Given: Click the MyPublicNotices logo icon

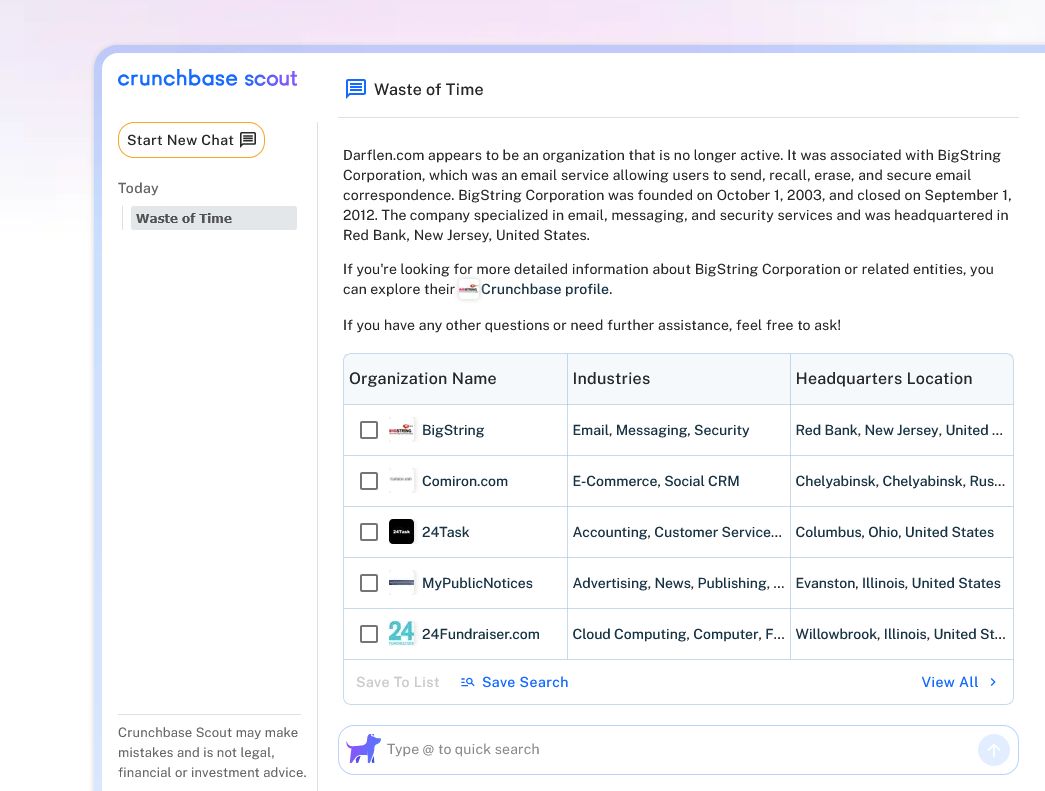Looking at the screenshot, I should [x=401, y=582].
